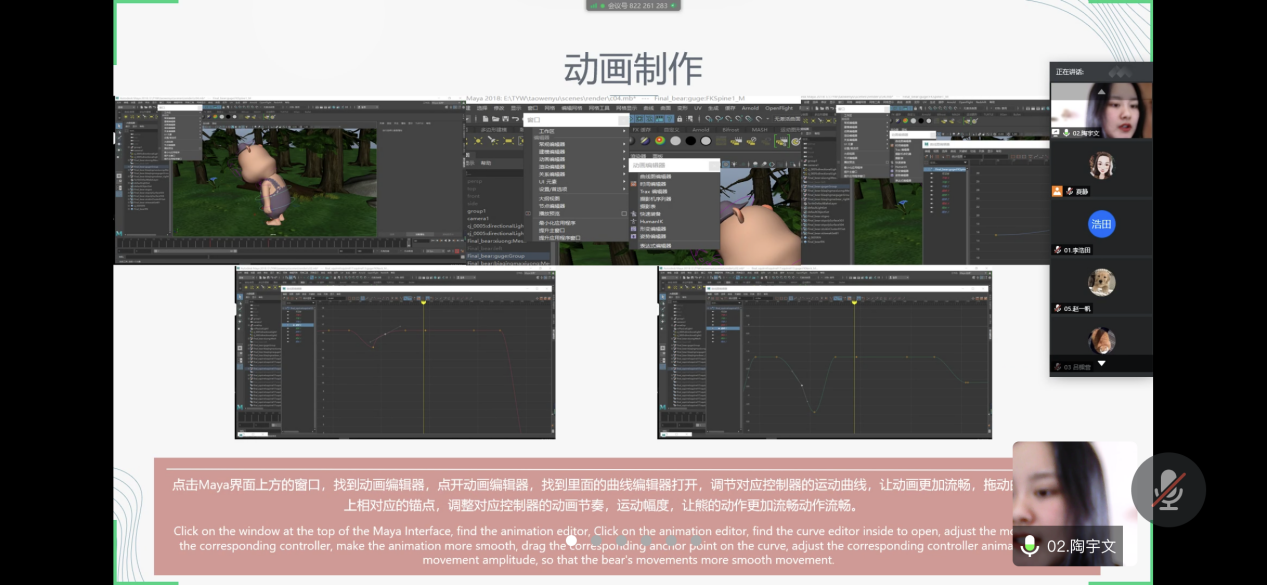Toggle the 播放预览 option box in 窗口 menu
Screen dimensions: 1267x585
click(624, 213)
